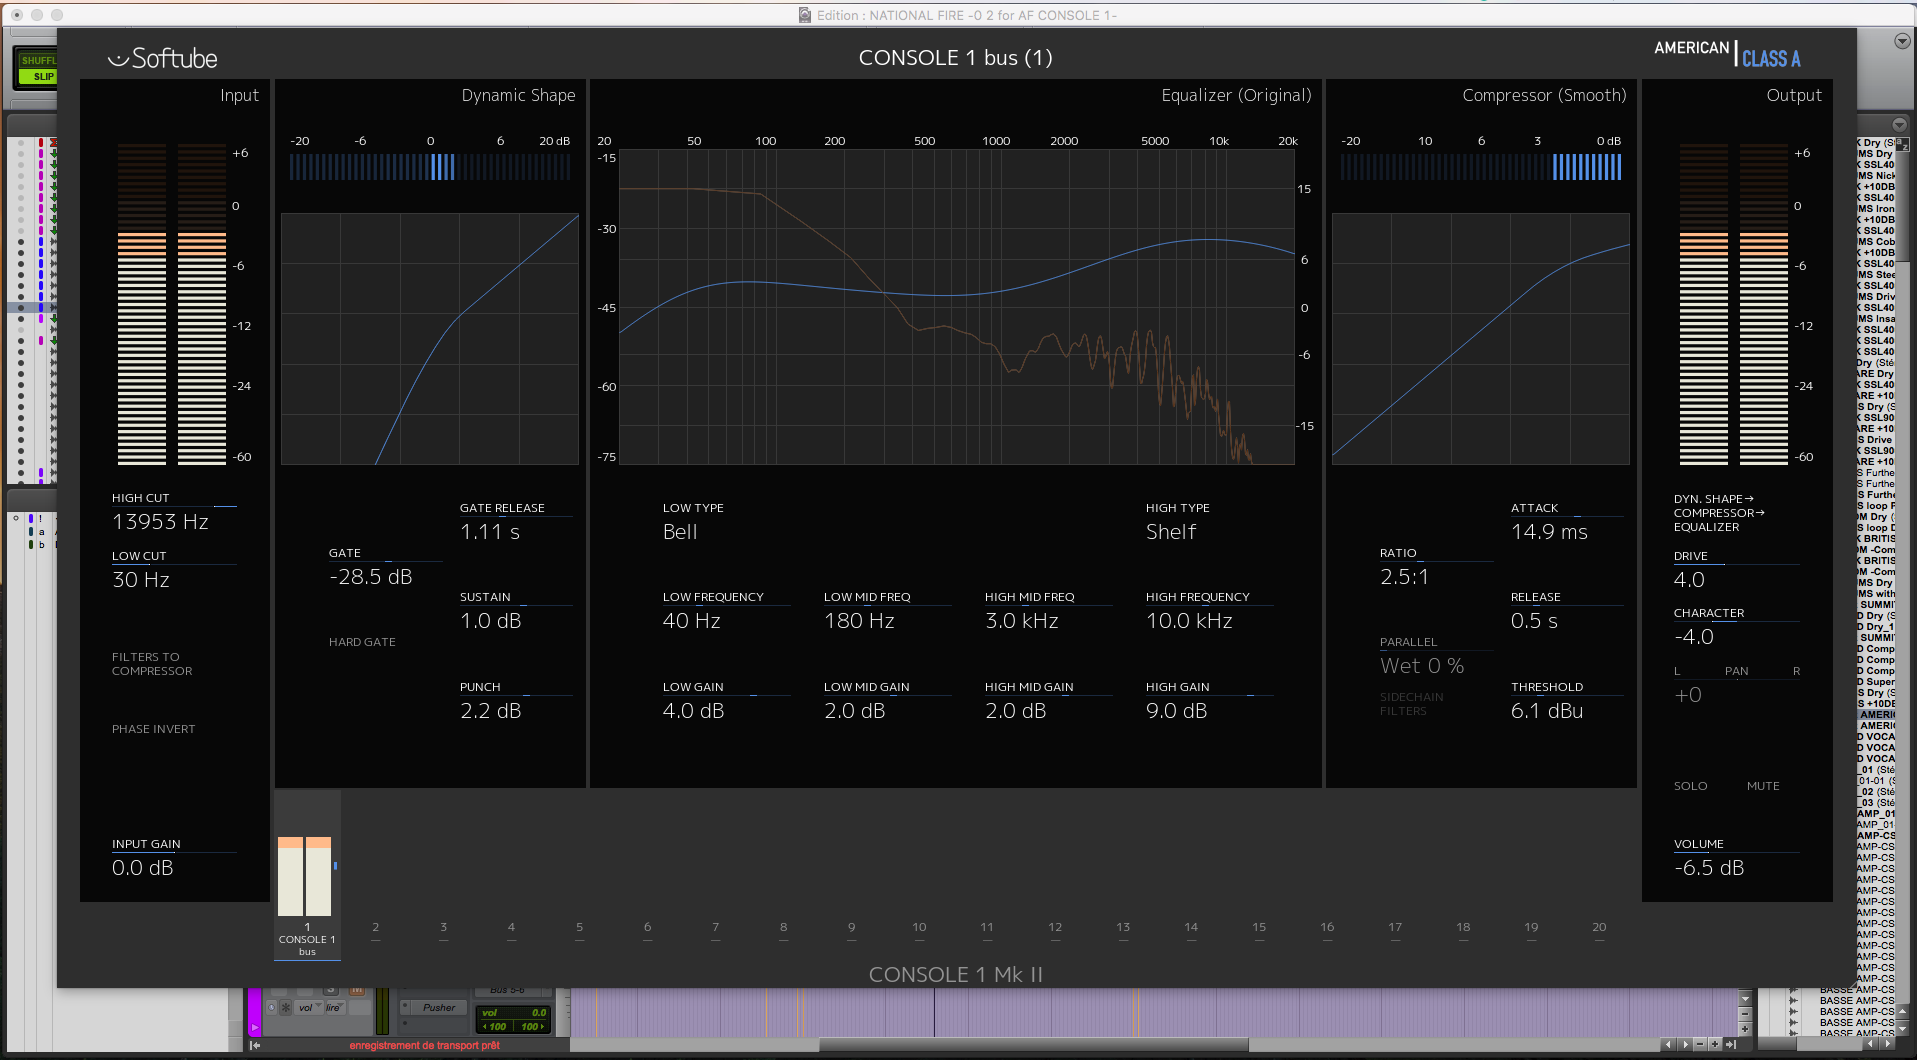Open the circular dropdown arrow at top right

click(1902, 41)
